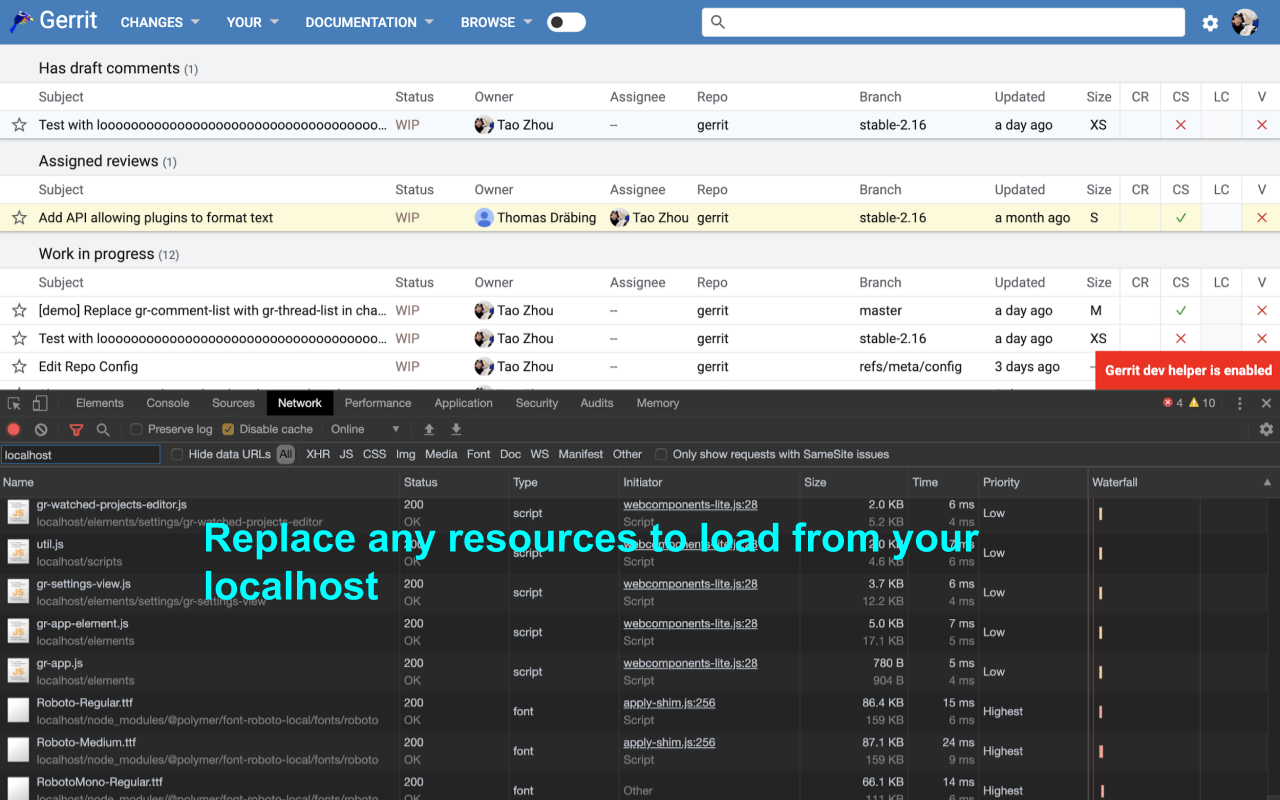Expand the Changes dropdown menu
The image size is (1280, 800).
[x=160, y=22]
